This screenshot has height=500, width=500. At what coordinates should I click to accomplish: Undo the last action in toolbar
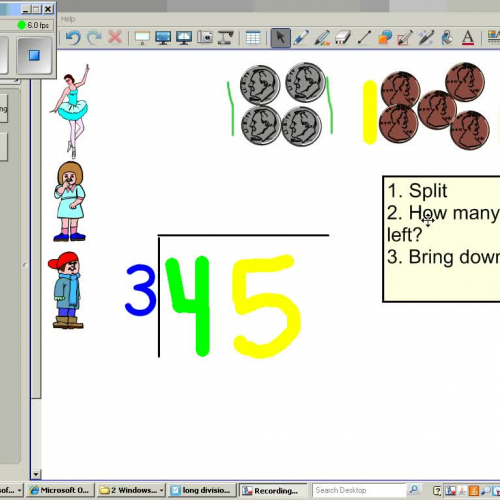[x=73, y=37]
